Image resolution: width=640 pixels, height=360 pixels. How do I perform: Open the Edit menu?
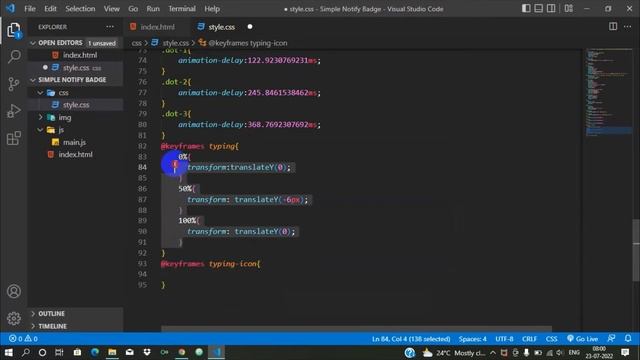[50, 9]
